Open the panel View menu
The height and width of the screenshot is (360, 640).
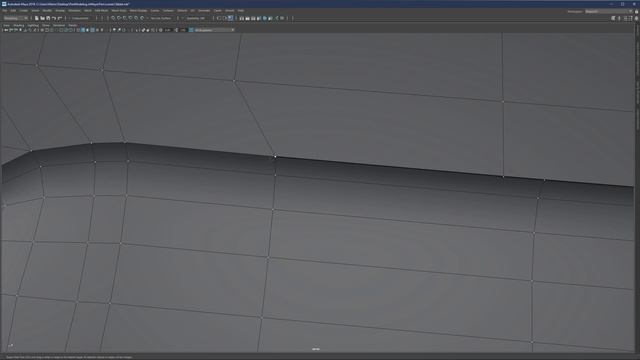[6, 25]
